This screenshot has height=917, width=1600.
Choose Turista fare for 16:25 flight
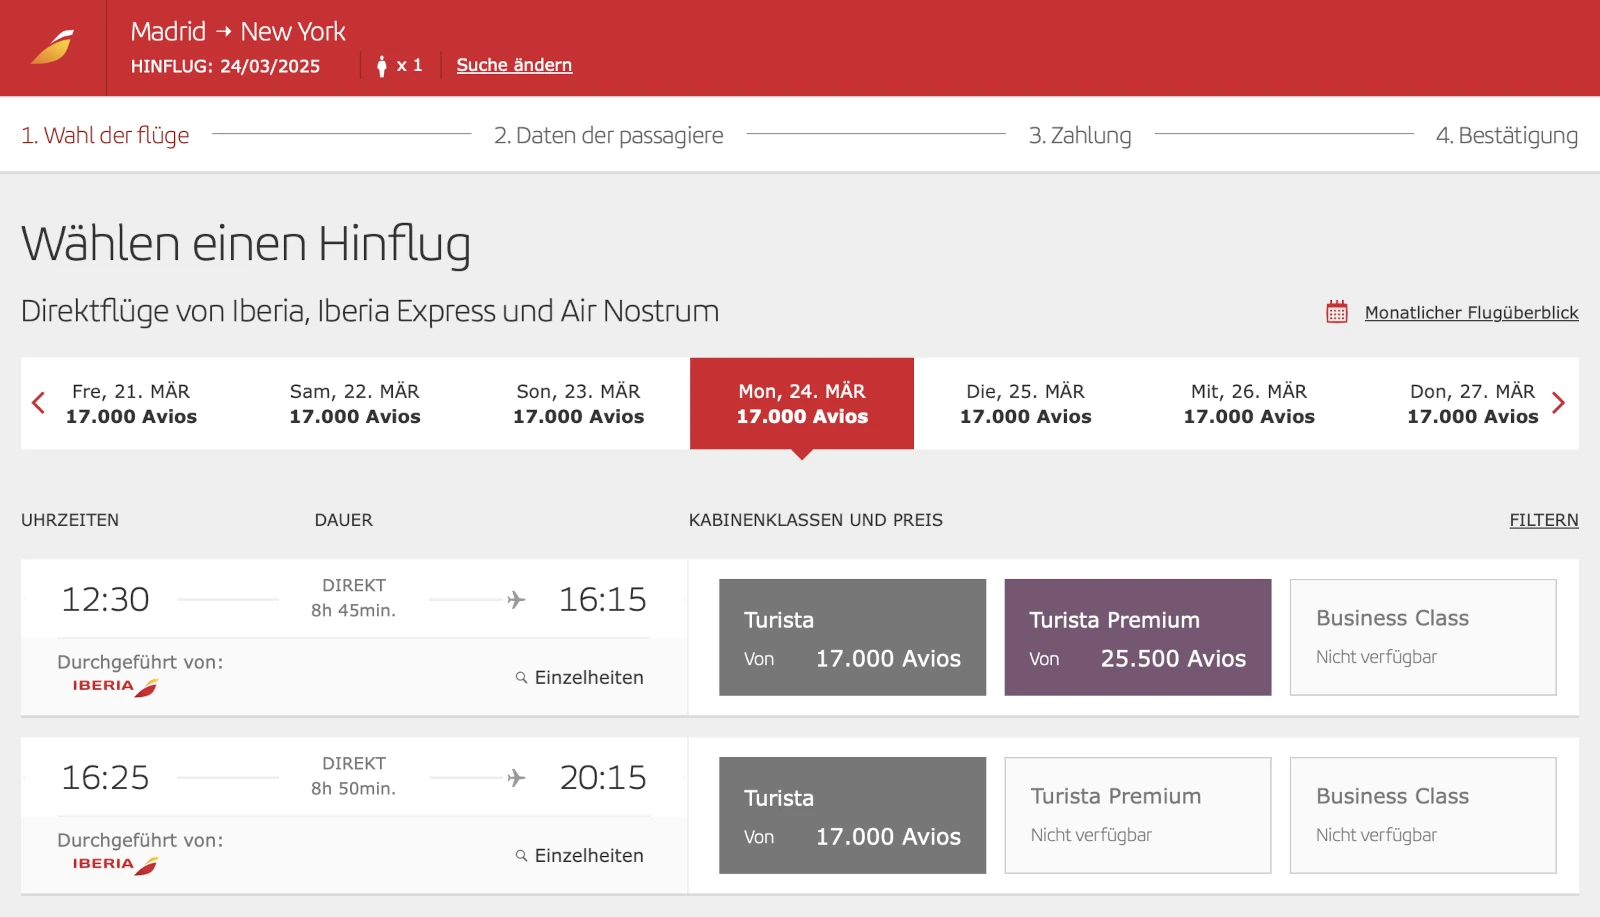[852, 815]
